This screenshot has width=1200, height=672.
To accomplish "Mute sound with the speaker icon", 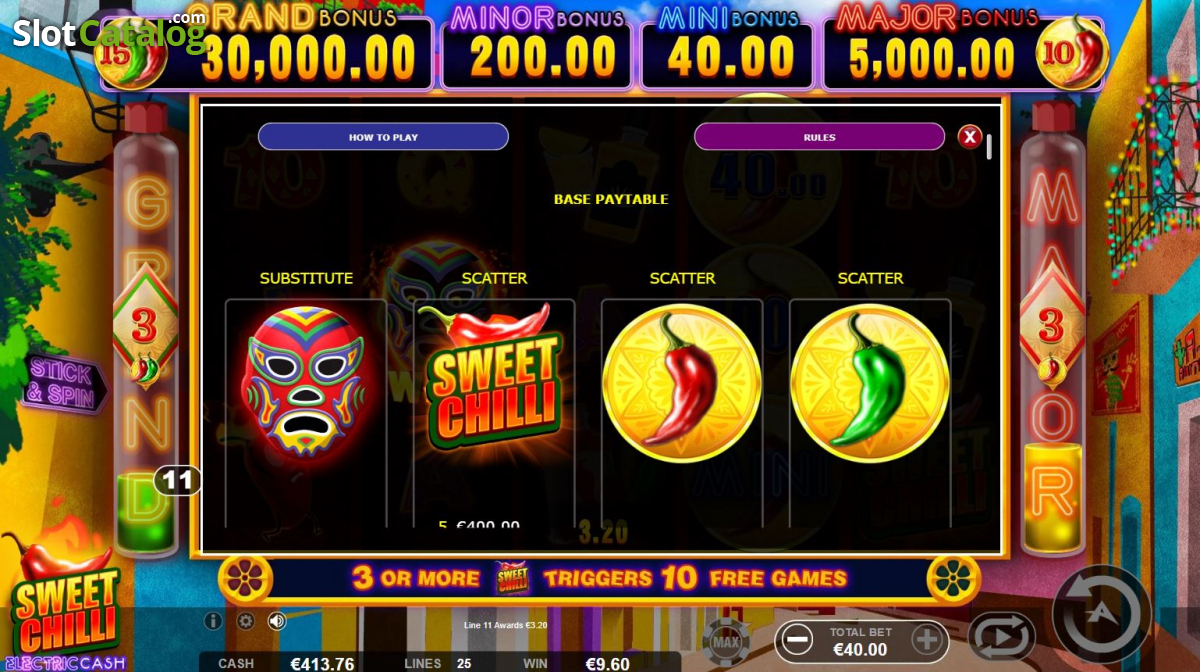I will click(x=277, y=621).
